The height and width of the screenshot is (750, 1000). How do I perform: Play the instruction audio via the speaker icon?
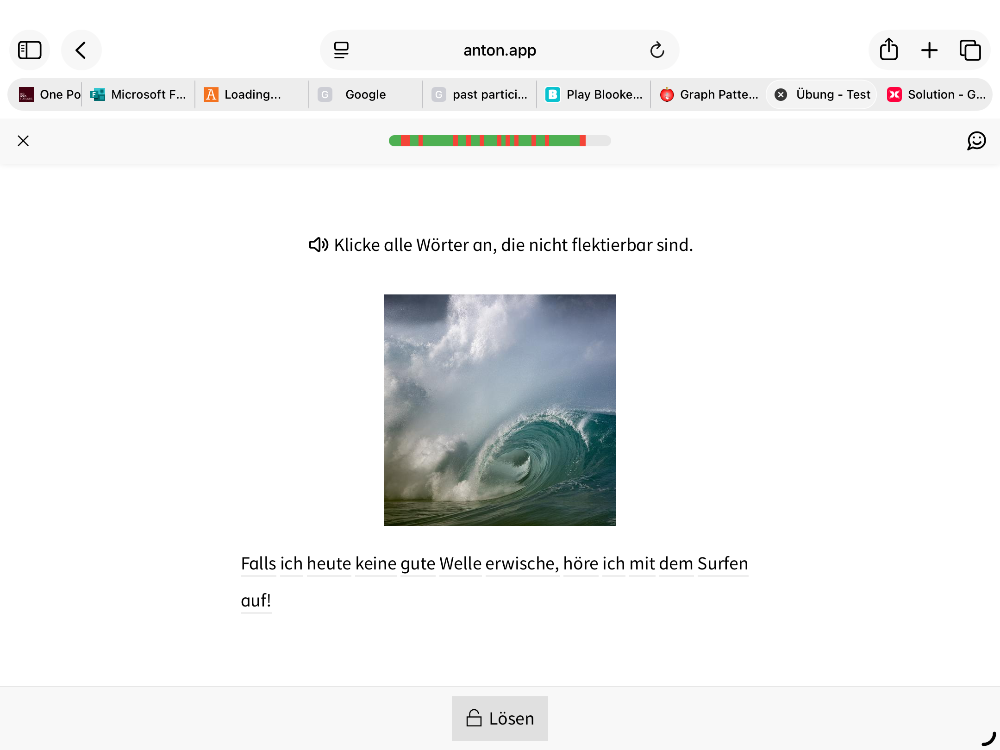(x=317, y=244)
